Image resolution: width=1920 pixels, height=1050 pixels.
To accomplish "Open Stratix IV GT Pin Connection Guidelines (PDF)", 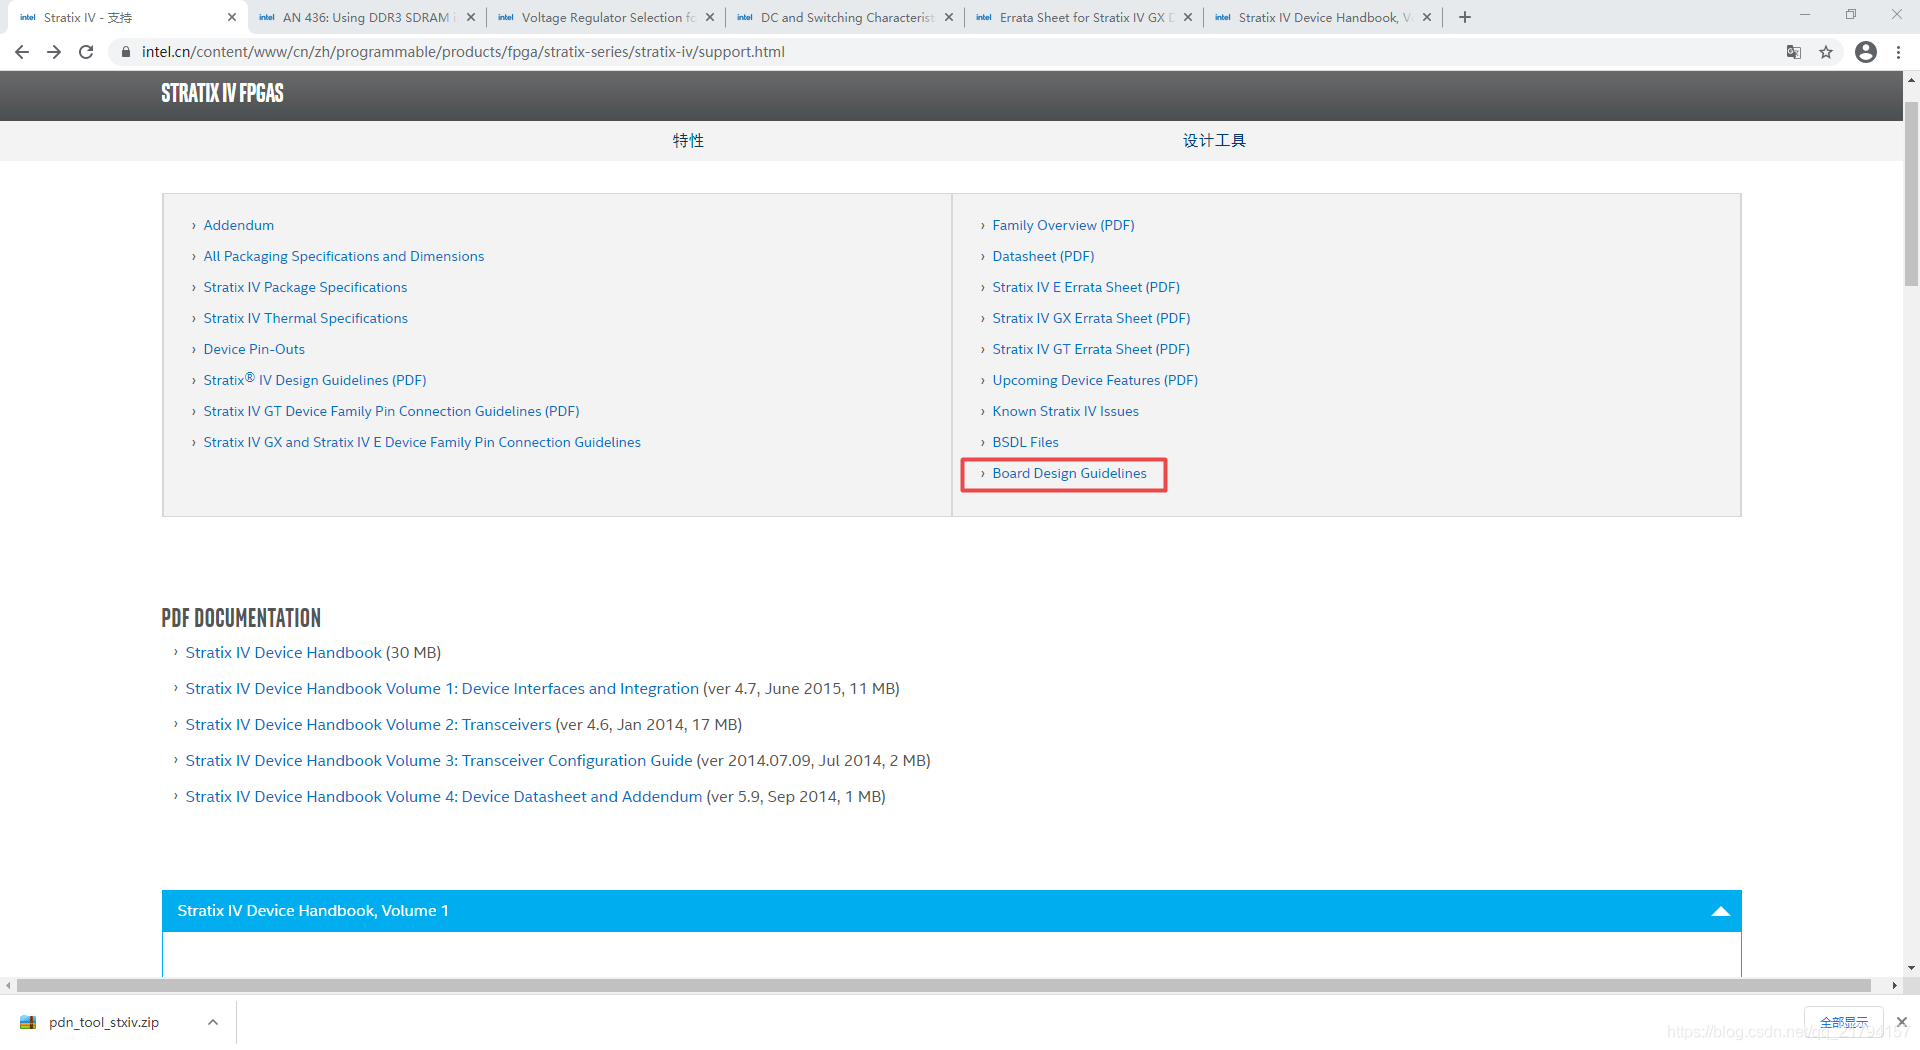I will pos(391,411).
